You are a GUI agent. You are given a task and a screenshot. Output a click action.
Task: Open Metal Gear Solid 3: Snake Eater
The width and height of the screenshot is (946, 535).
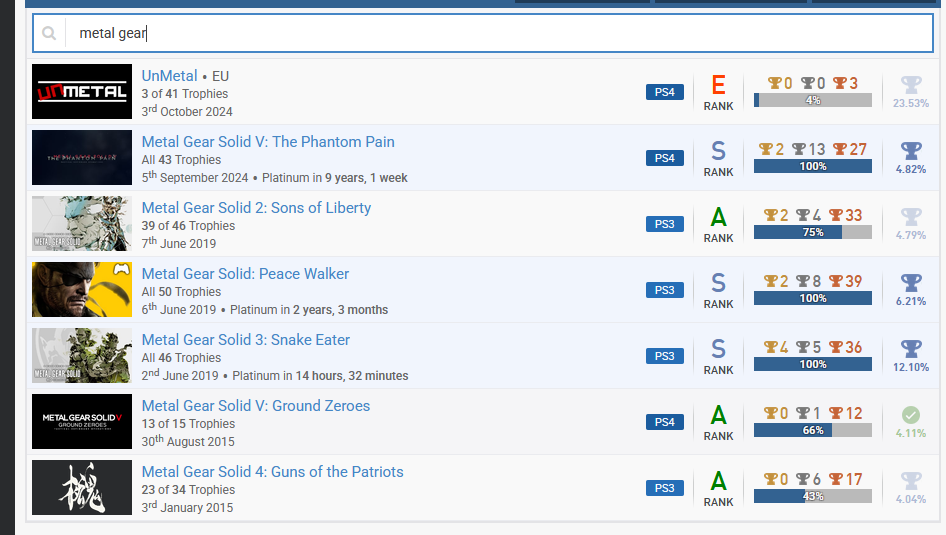(246, 340)
